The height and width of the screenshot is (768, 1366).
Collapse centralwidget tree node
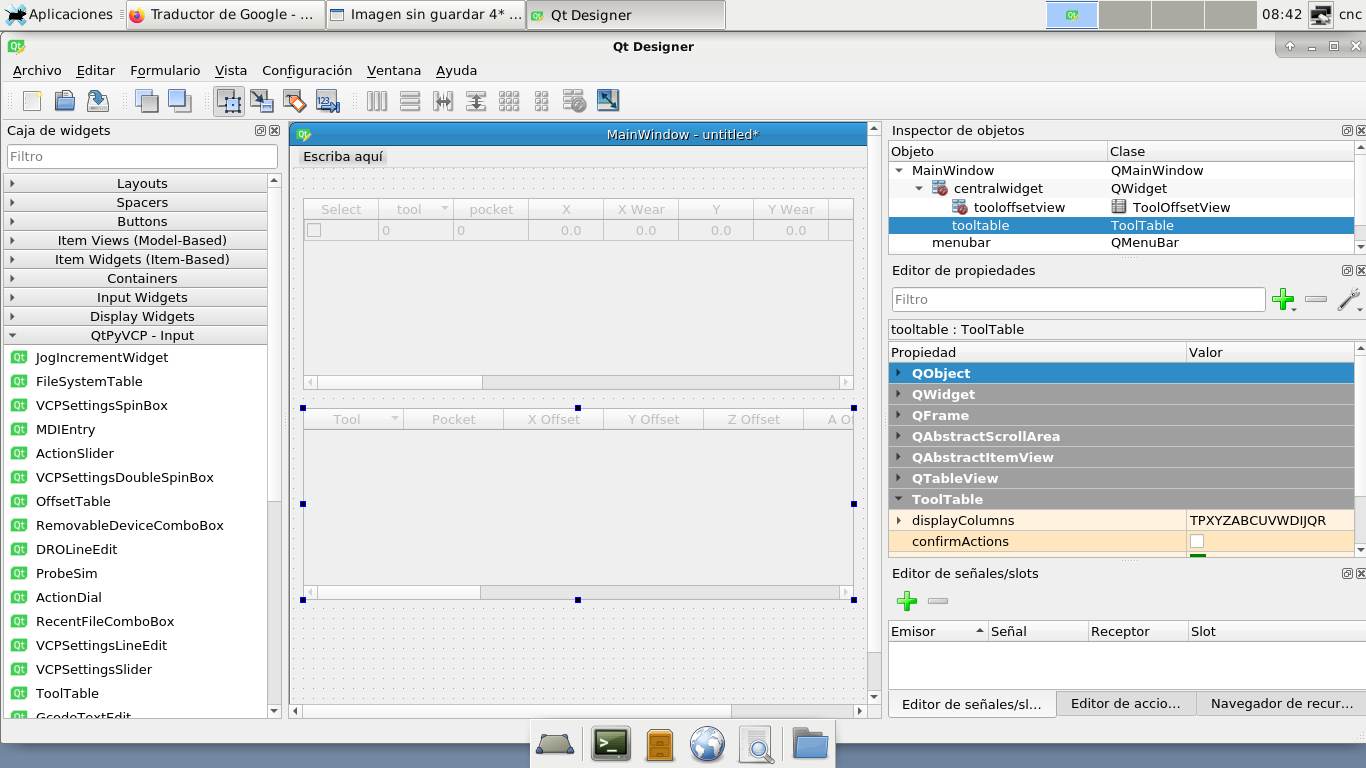920,188
